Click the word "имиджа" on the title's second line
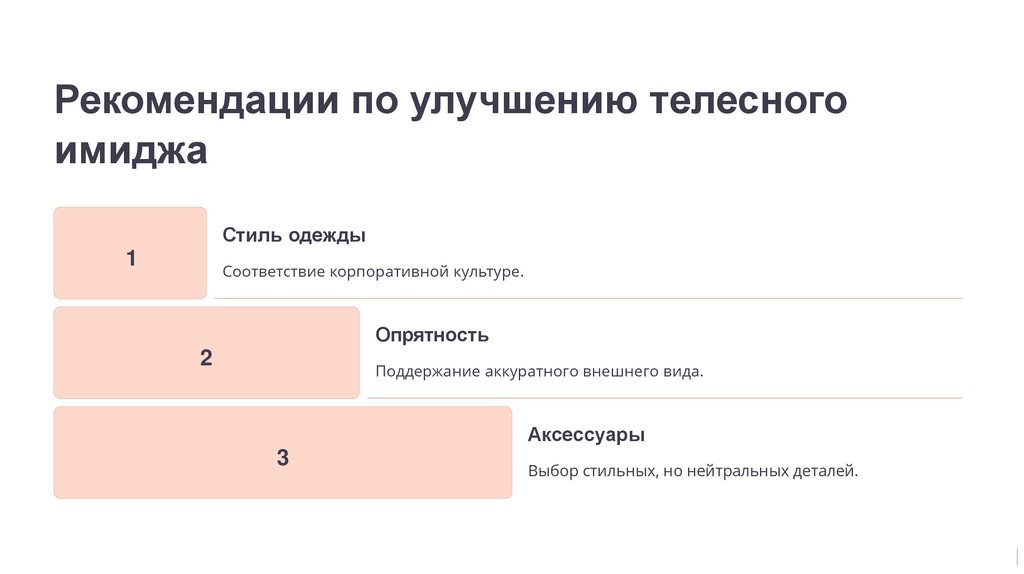 coord(131,150)
